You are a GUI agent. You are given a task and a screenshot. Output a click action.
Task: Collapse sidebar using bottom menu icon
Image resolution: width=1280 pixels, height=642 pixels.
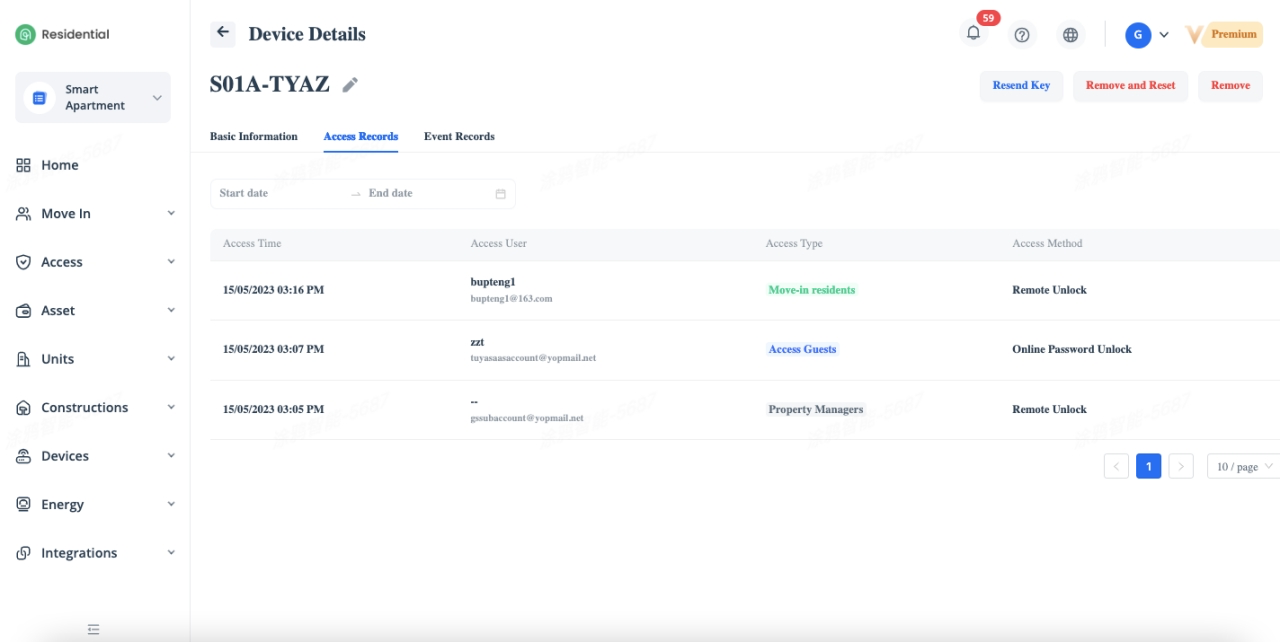pos(93,629)
